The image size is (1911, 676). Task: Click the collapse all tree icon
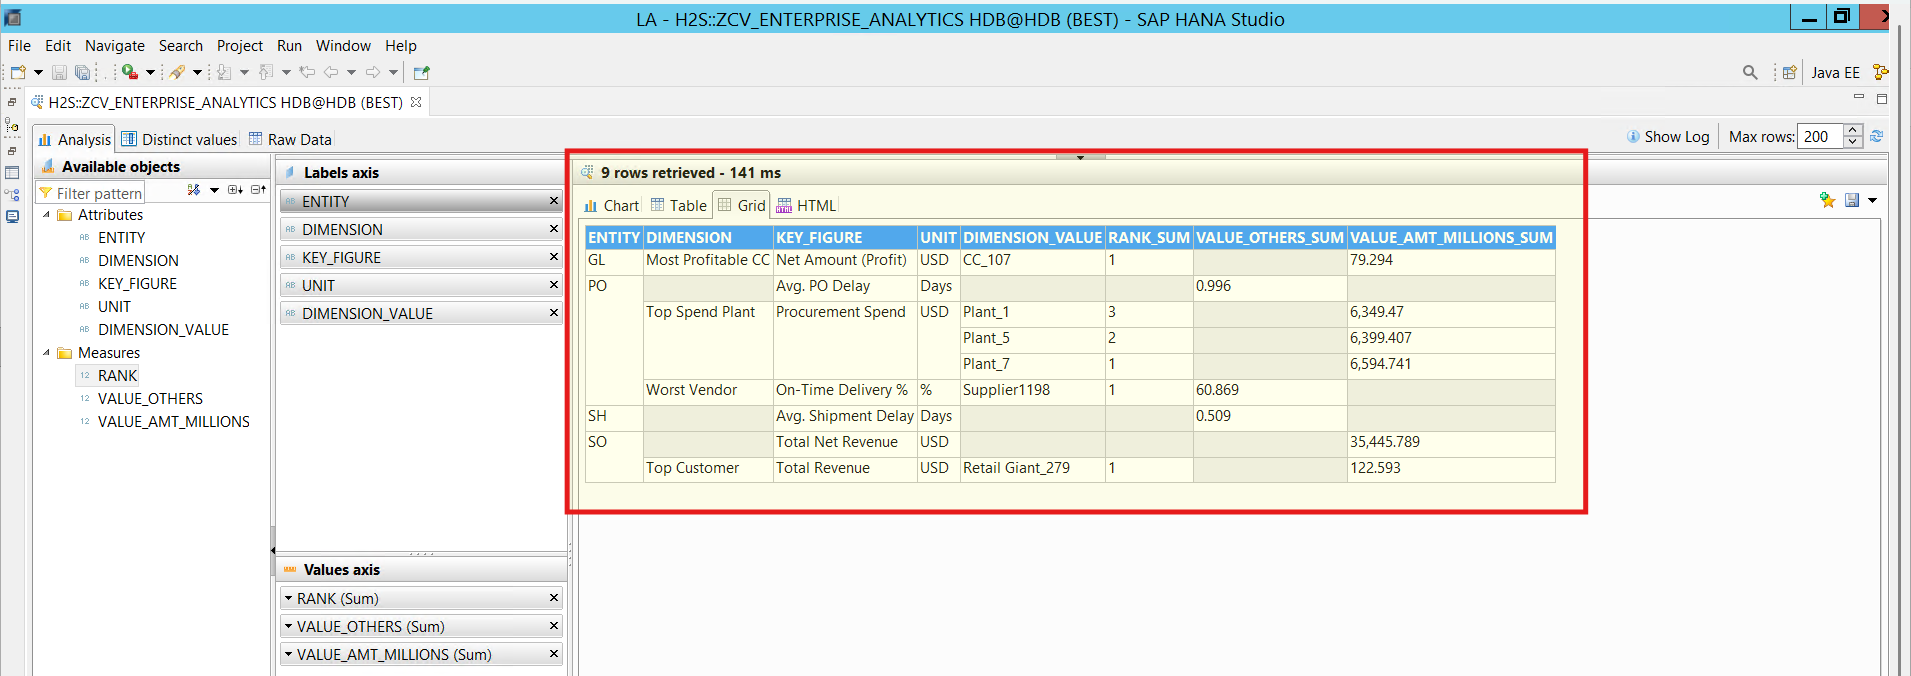pos(257,190)
